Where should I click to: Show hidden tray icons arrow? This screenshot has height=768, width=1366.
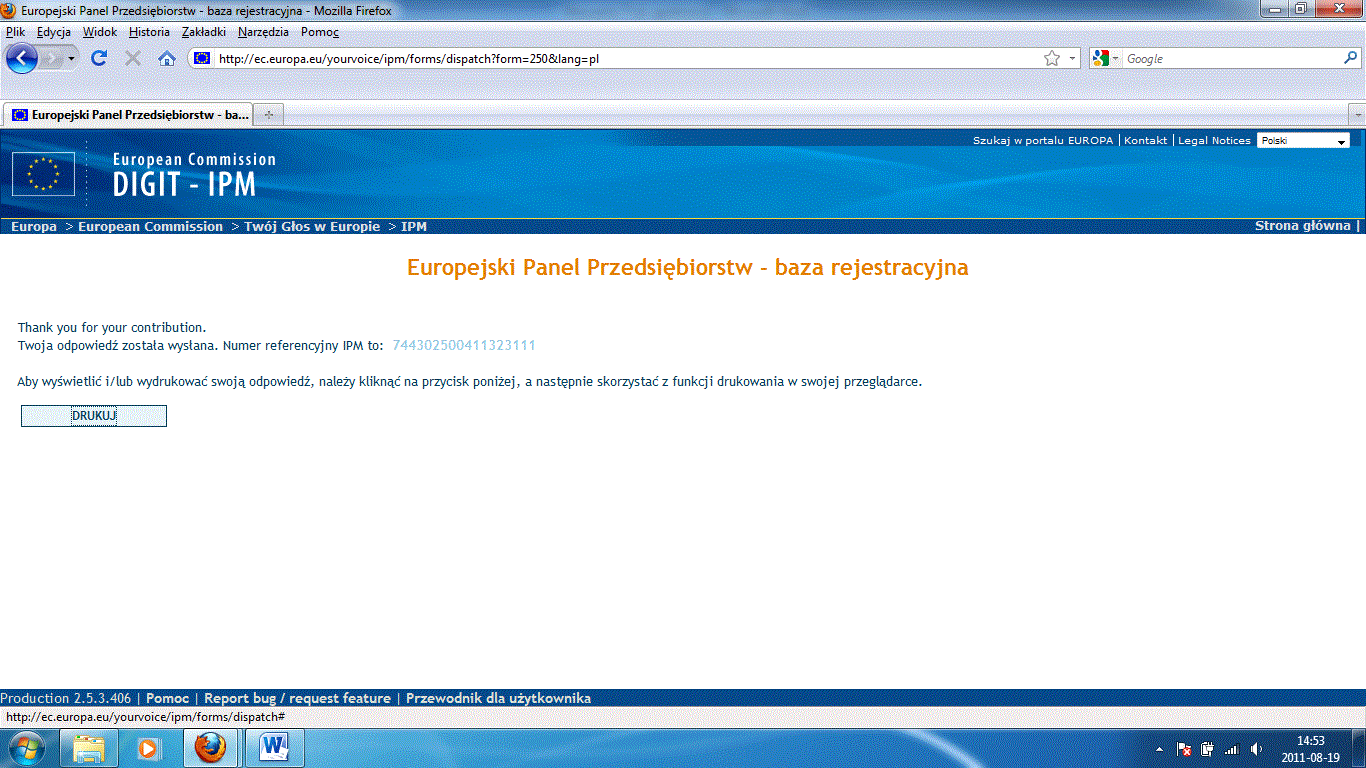(x=1159, y=748)
